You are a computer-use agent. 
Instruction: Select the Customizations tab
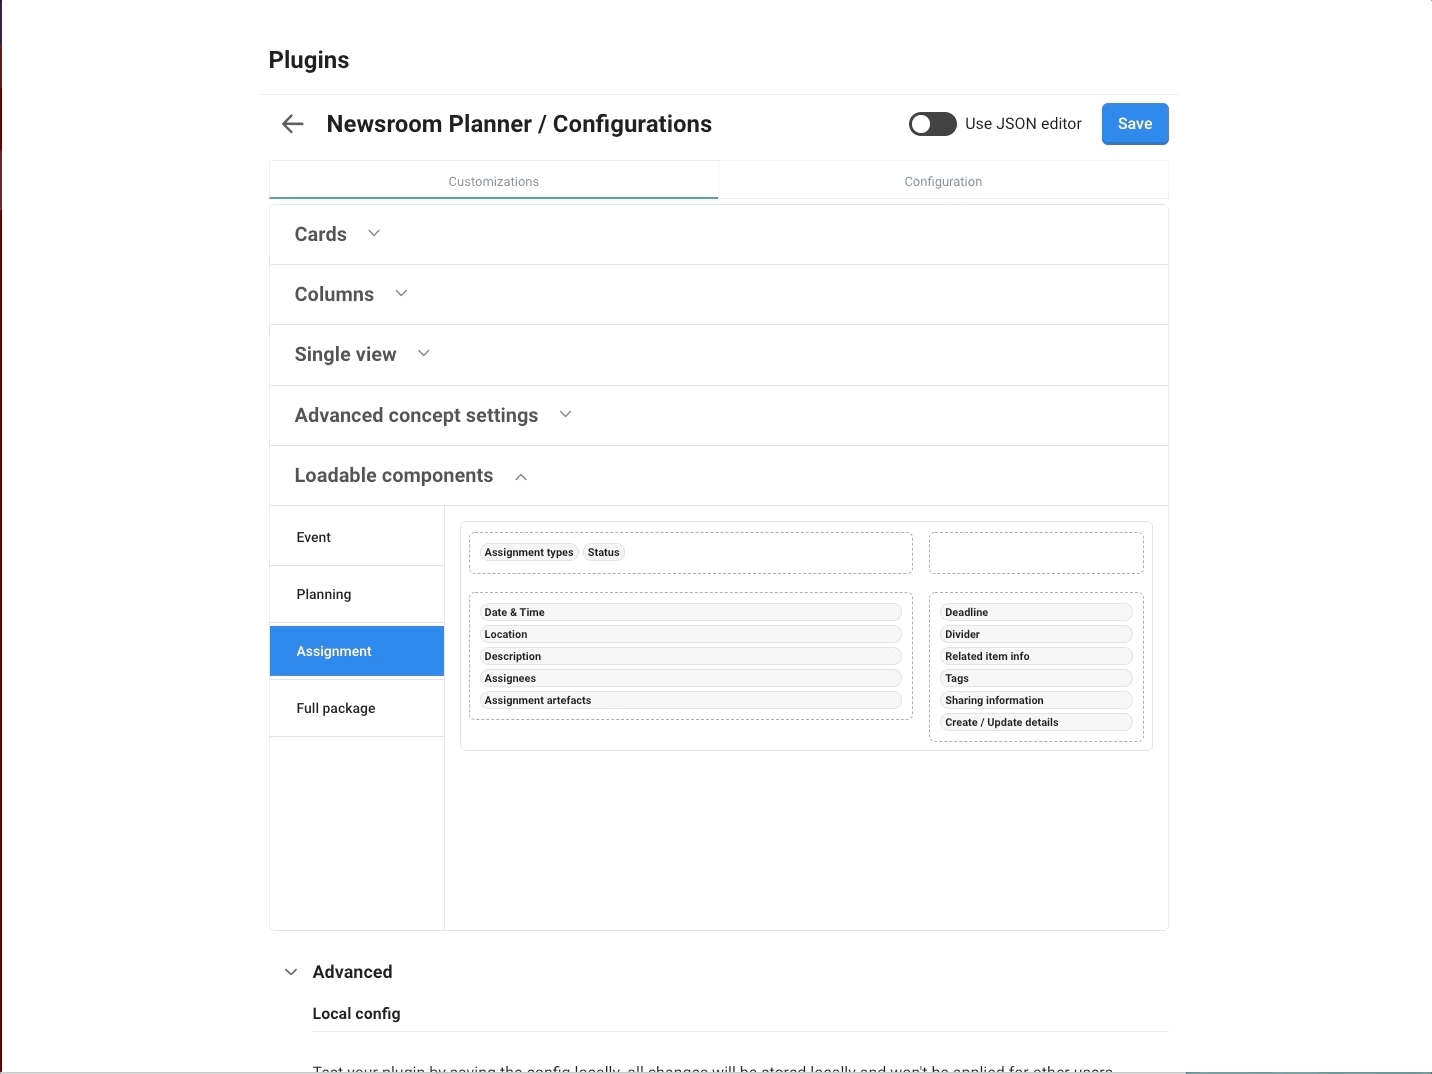click(x=493, y=181)
